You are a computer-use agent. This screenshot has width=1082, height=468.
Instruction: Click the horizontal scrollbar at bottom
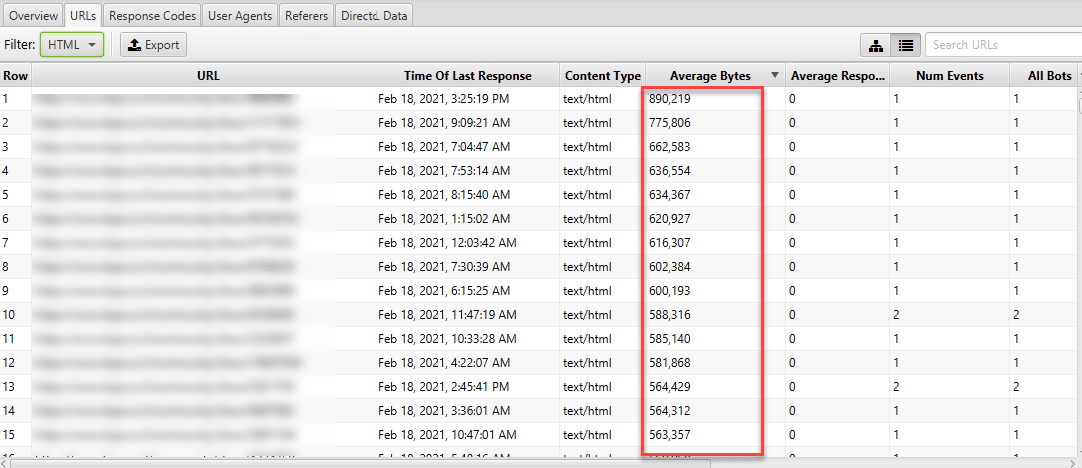[538, 463]
